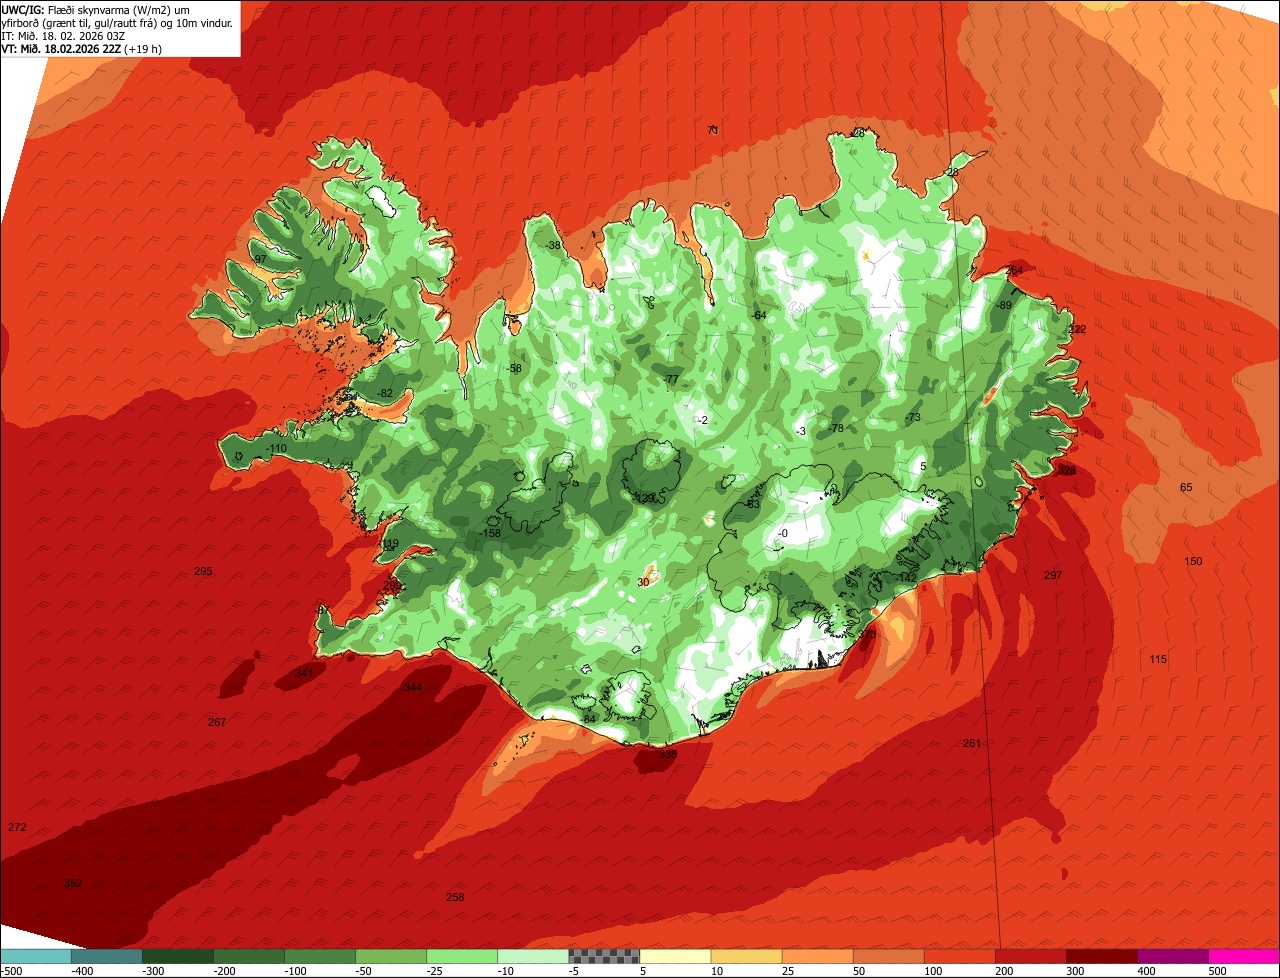Click the 352 value in the lower-left ocean
Viewport: 1280px width, 978px height.
pos(73,884)
